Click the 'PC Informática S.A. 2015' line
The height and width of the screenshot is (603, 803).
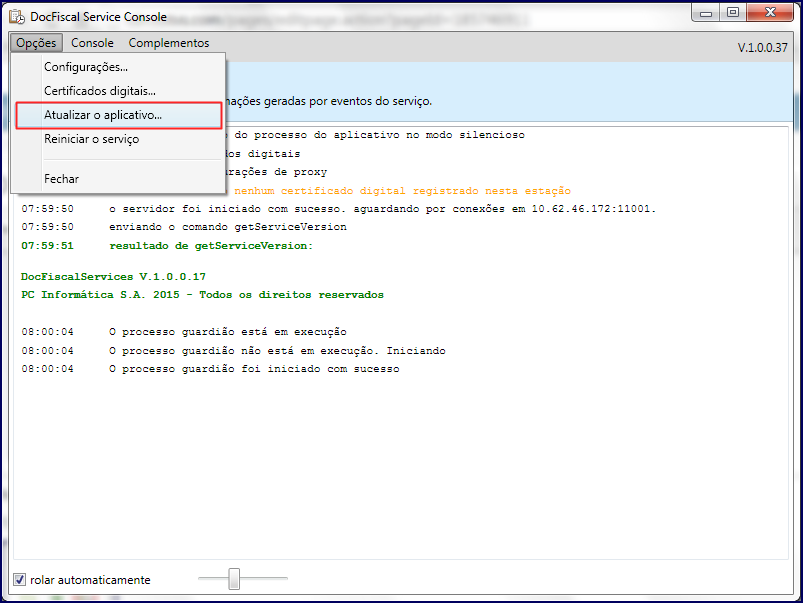pos(202,295)
